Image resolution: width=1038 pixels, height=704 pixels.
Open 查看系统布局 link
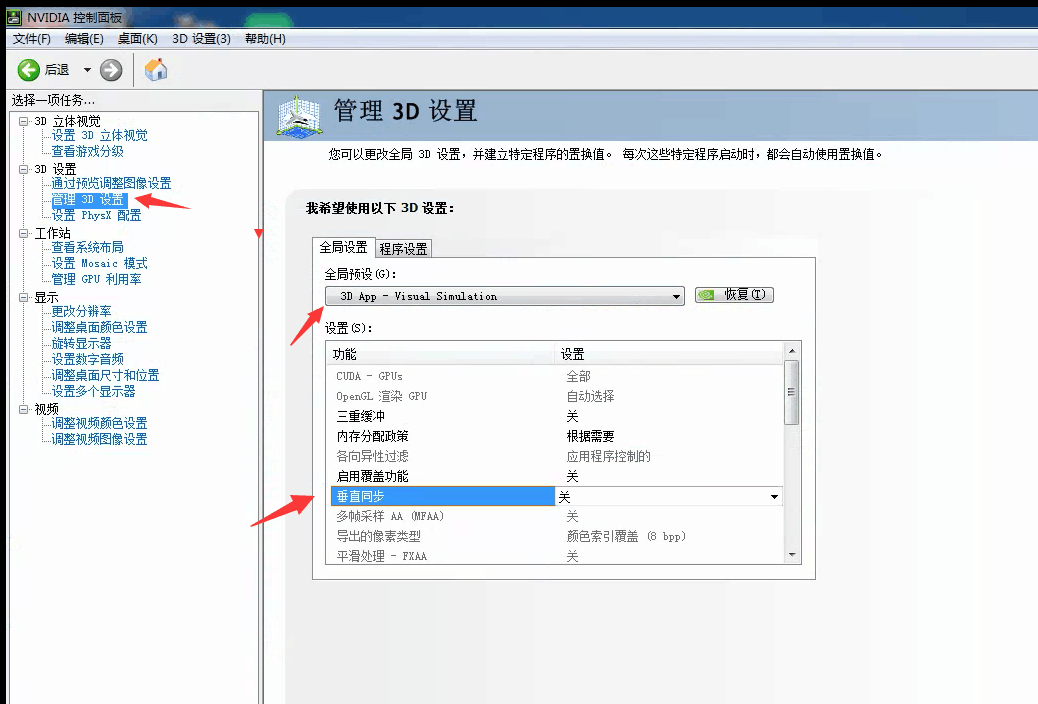(87, 247)
